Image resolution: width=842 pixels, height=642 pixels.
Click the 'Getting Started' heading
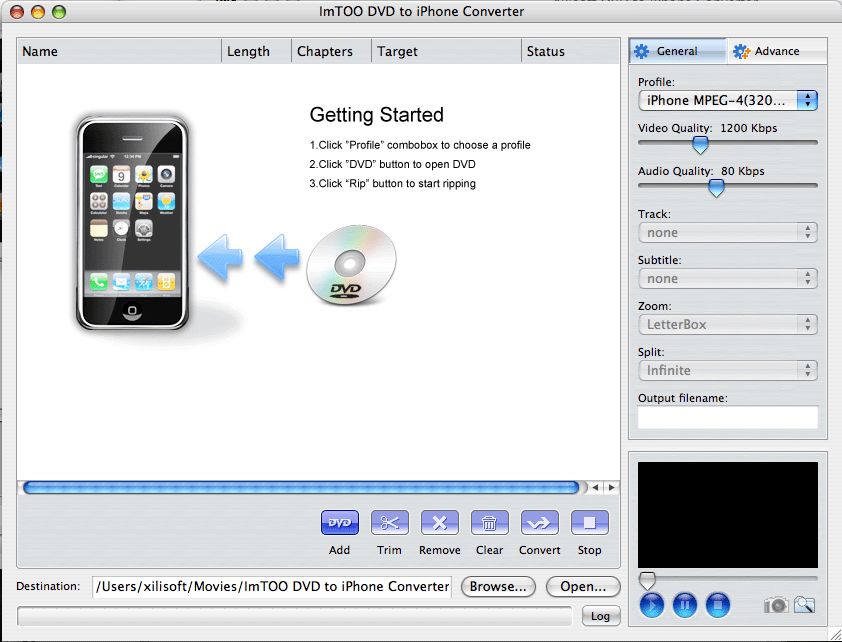point(376,115)
